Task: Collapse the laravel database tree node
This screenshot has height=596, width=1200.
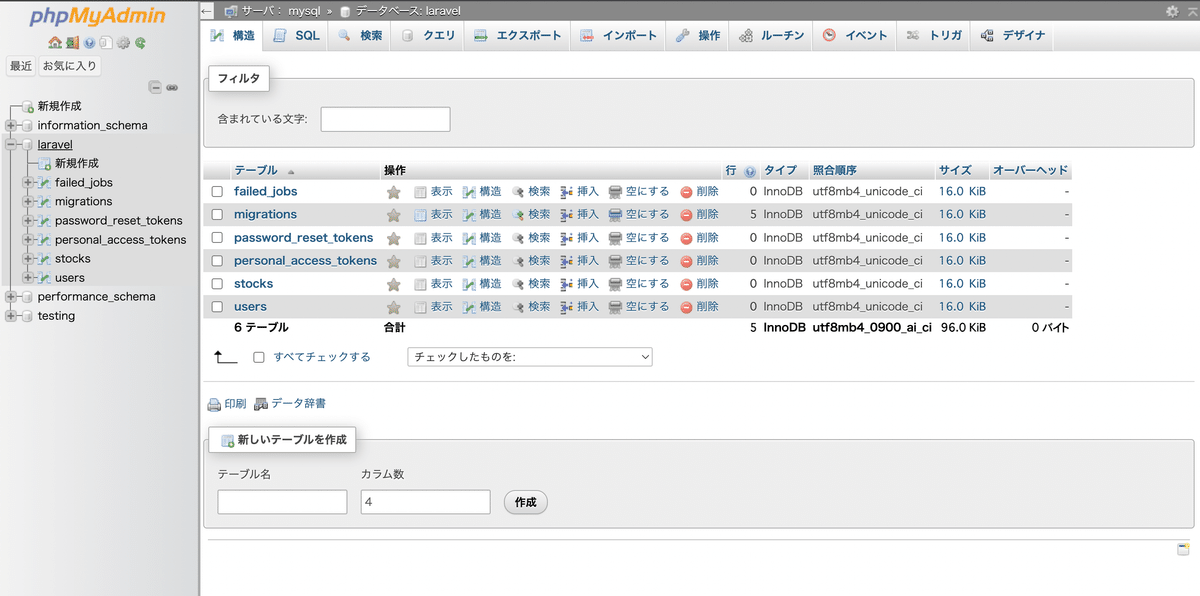Action: (x=11, y=145)
